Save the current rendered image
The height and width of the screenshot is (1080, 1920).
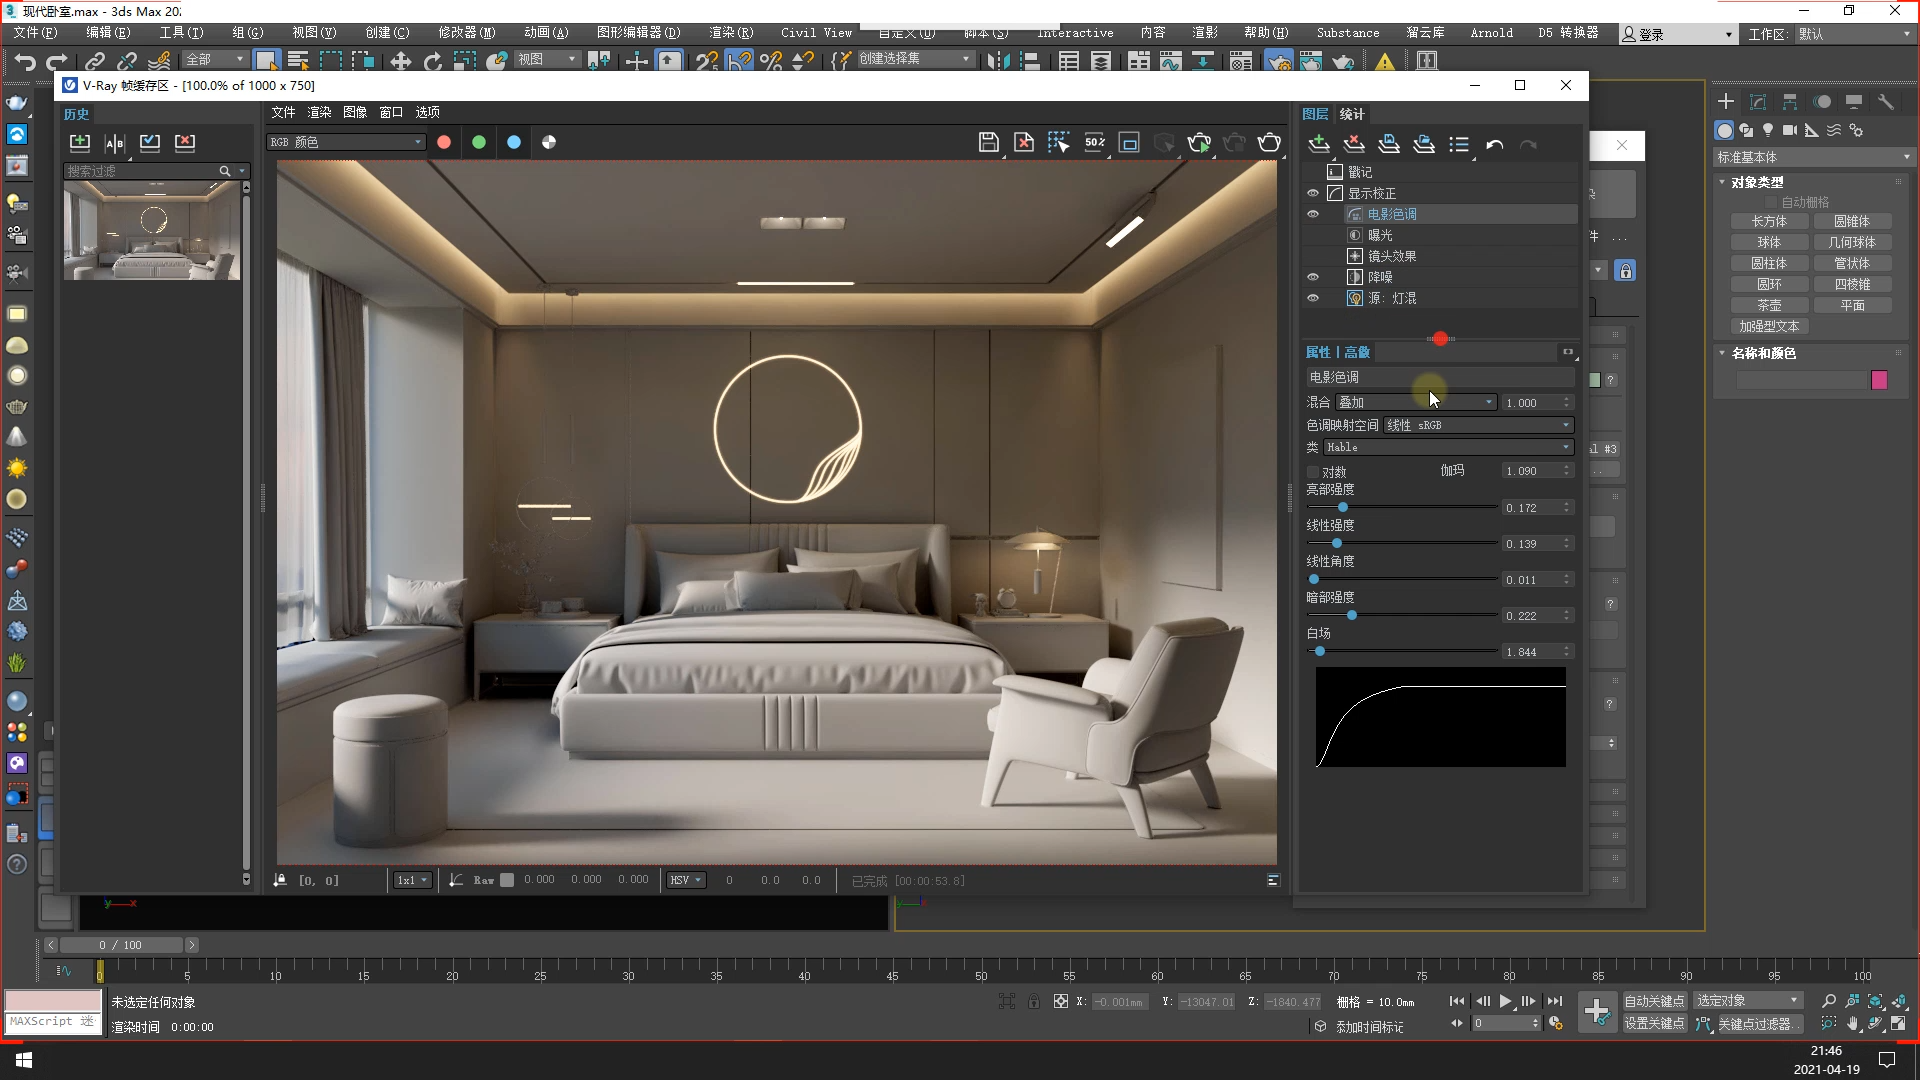tap(988, 142)
